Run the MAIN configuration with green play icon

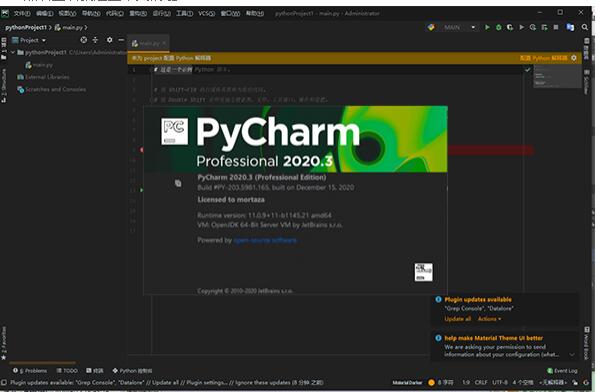pos(487,27)
